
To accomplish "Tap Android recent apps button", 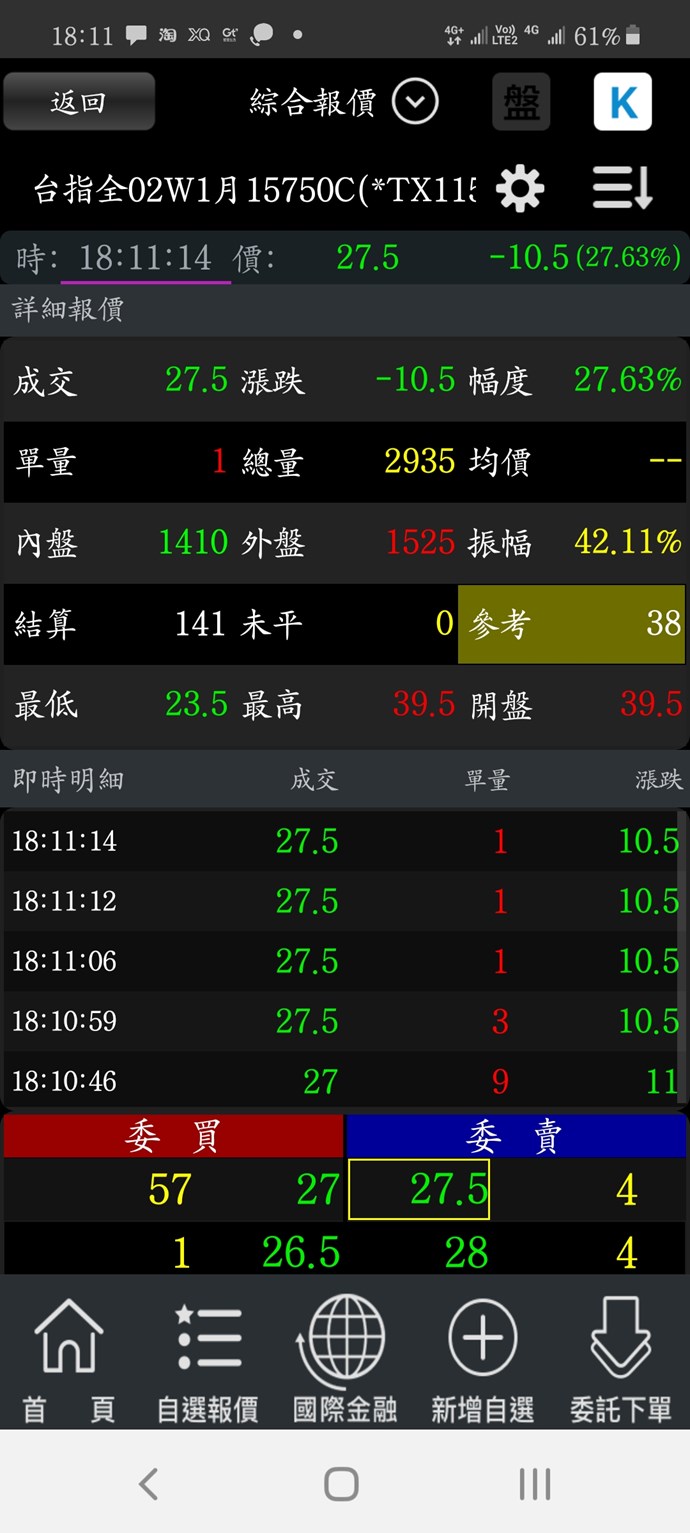I will click(x=535, y=1484).
